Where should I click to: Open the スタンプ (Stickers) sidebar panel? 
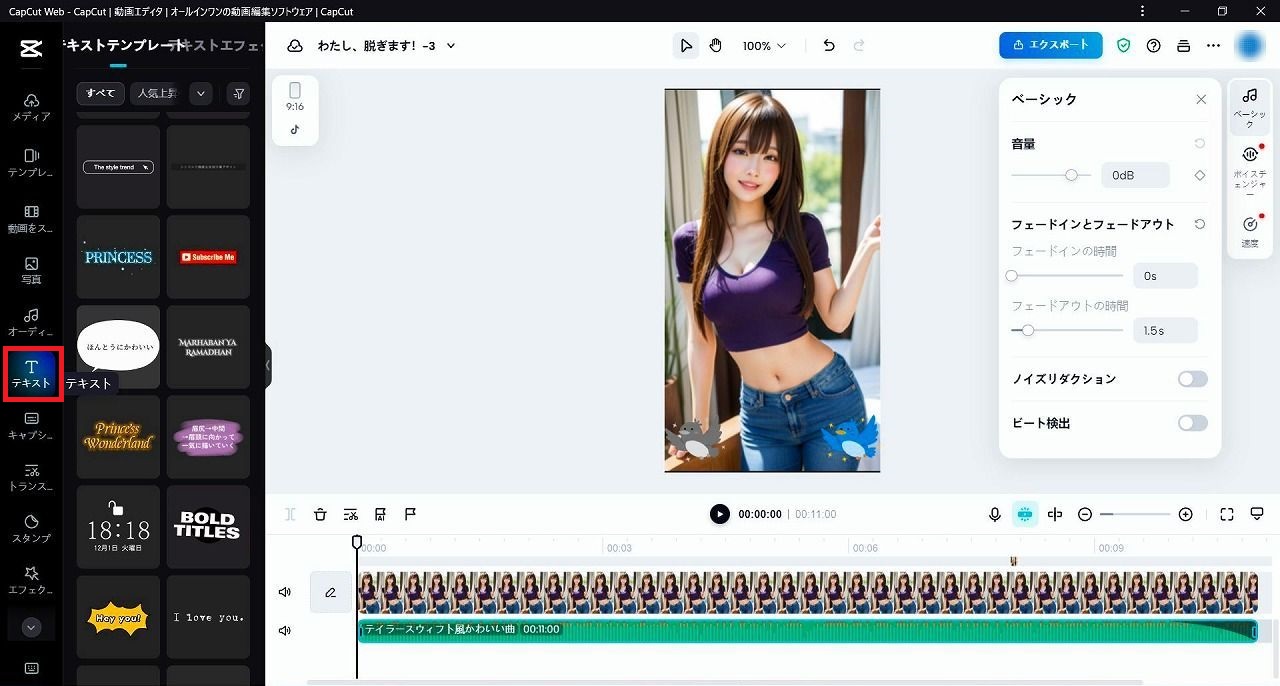(x=31, y=529)
